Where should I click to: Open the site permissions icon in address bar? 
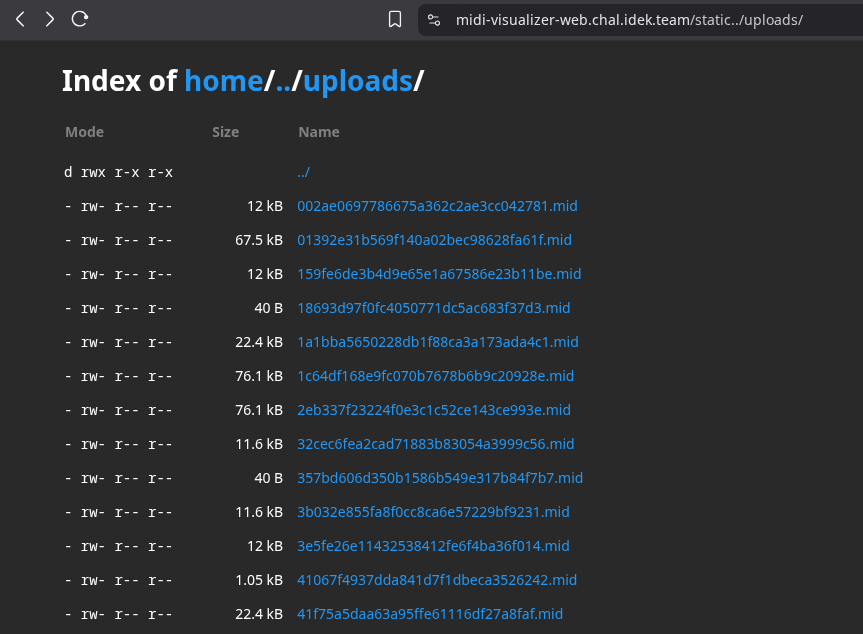pyautogui.click(x=434, y=18)
